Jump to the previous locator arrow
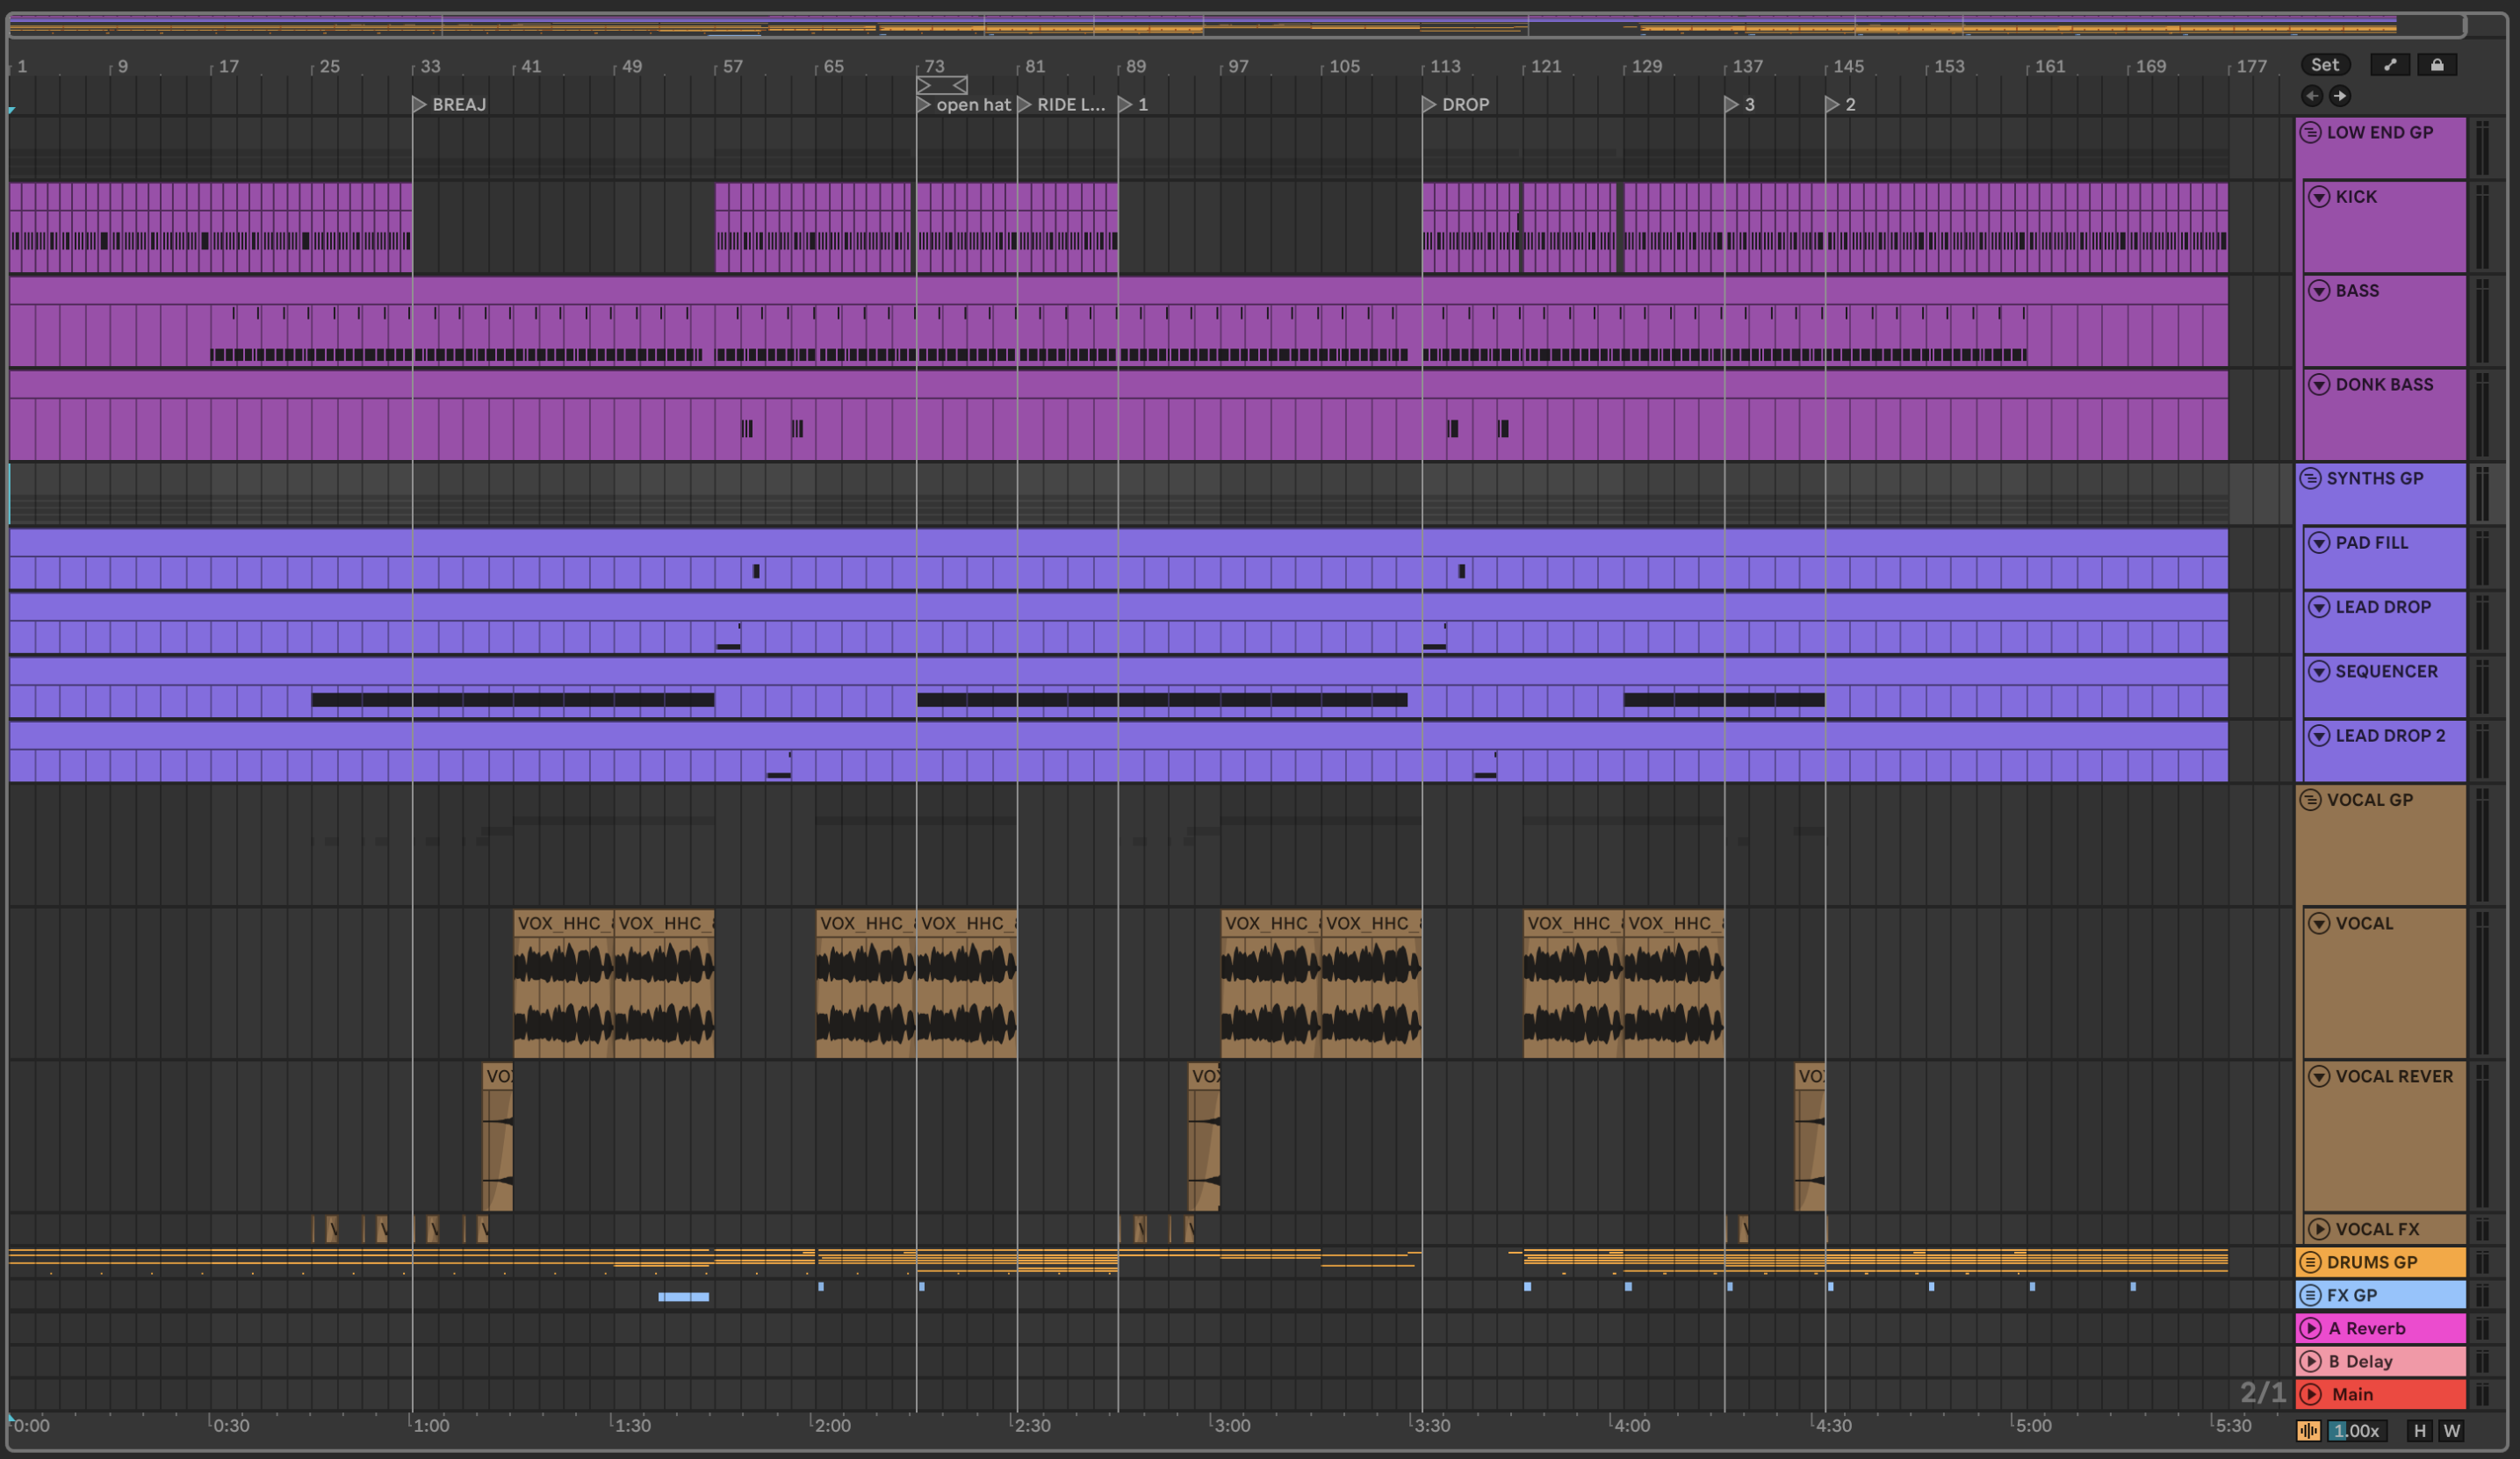Screen dimensions: 2520x1459 [2312, 96]
